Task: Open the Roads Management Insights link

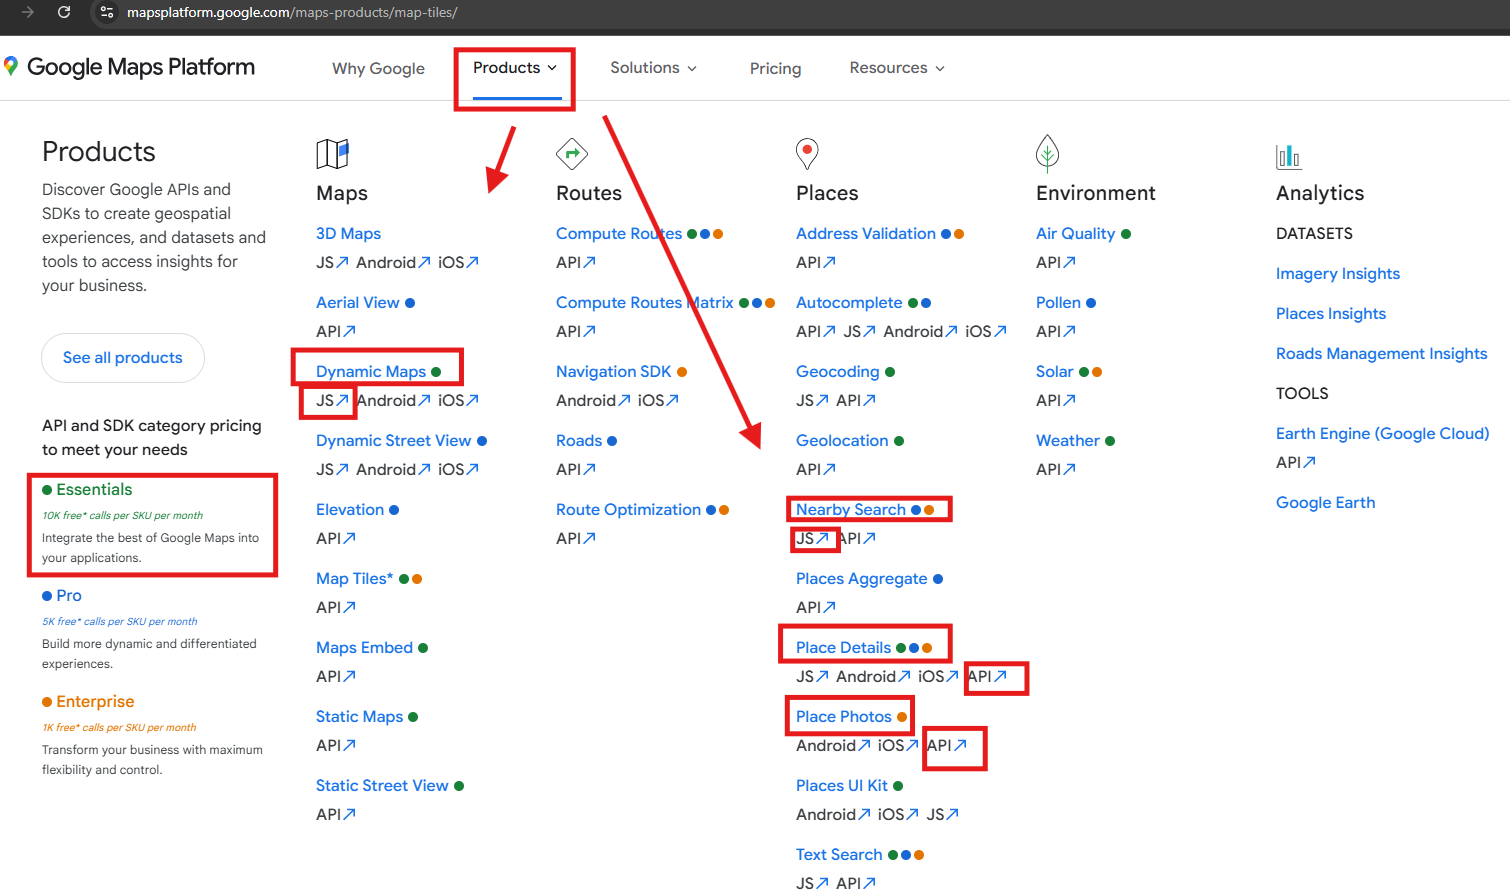Action: pos(1381,353)
